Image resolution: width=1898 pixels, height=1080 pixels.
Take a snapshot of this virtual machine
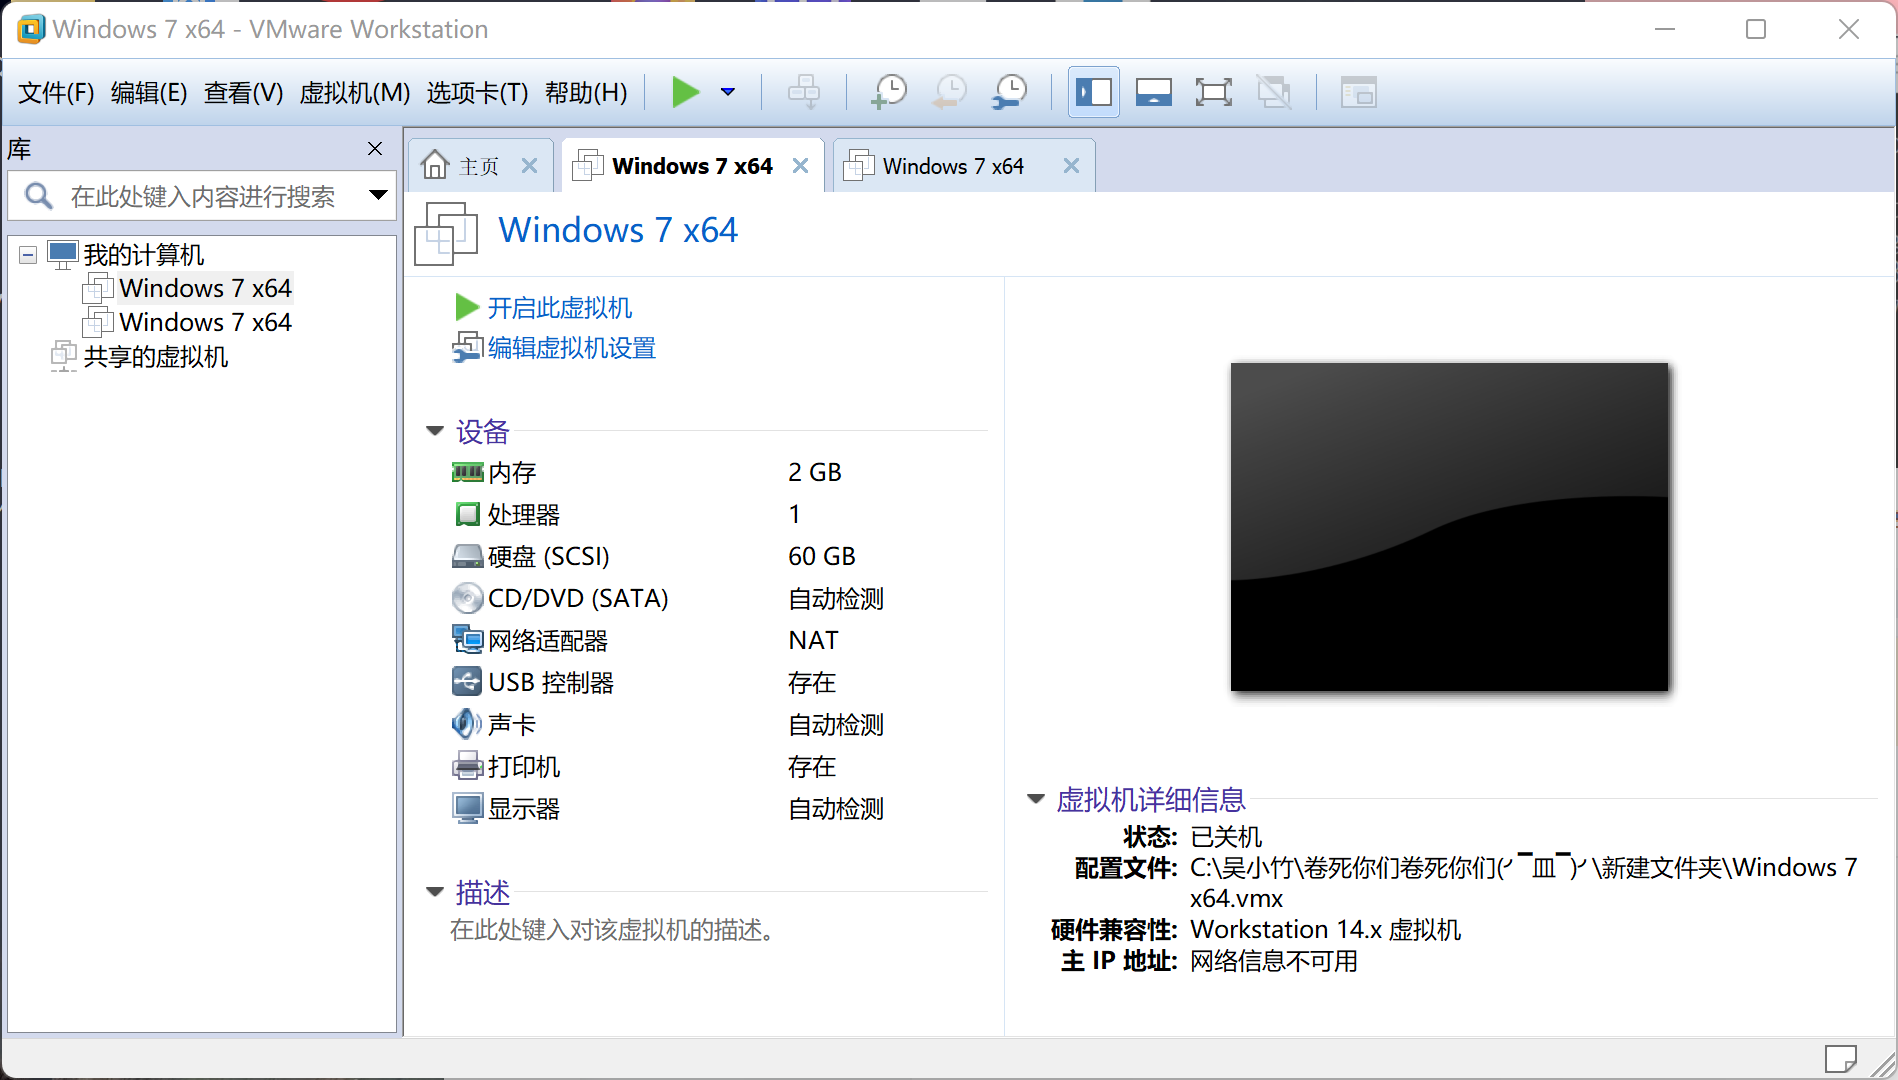888,92
